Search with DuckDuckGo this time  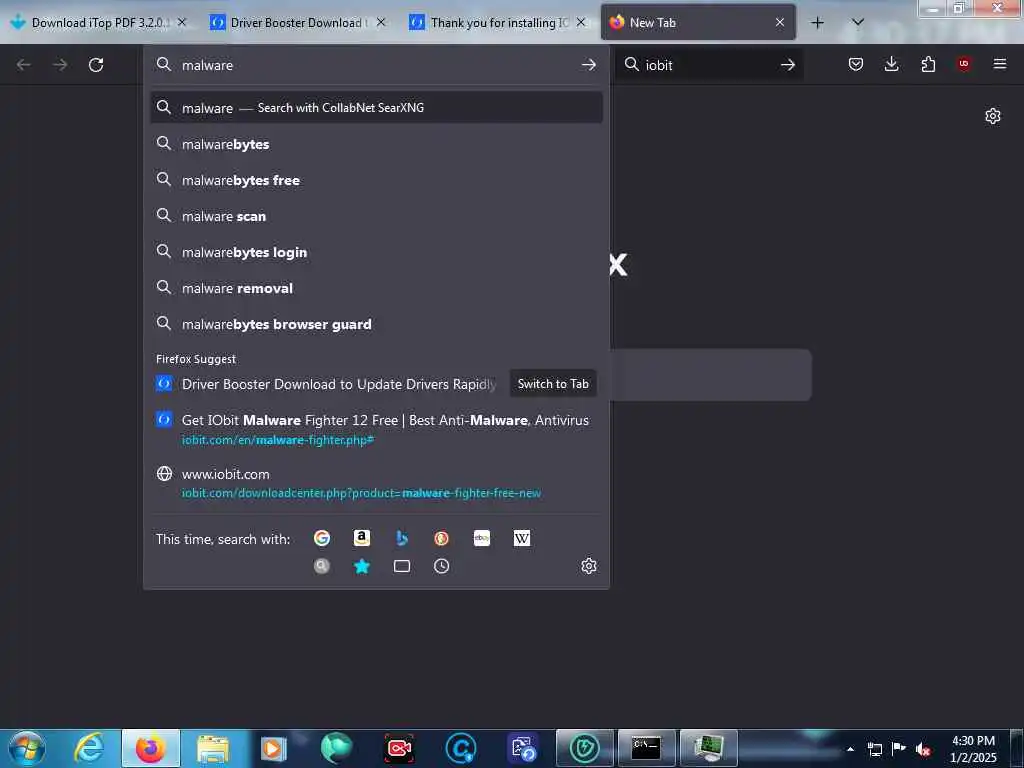(441, 538)
